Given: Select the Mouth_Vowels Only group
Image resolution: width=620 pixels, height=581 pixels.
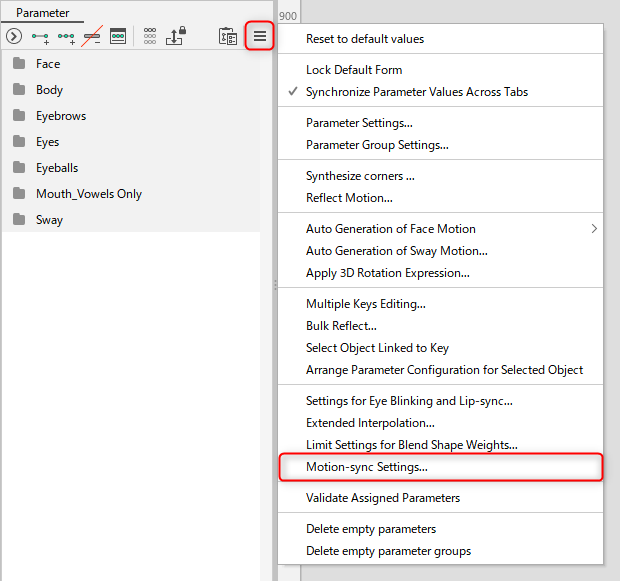Looking at the screenshot, I should pyautogui.click(x=88, y=194).
